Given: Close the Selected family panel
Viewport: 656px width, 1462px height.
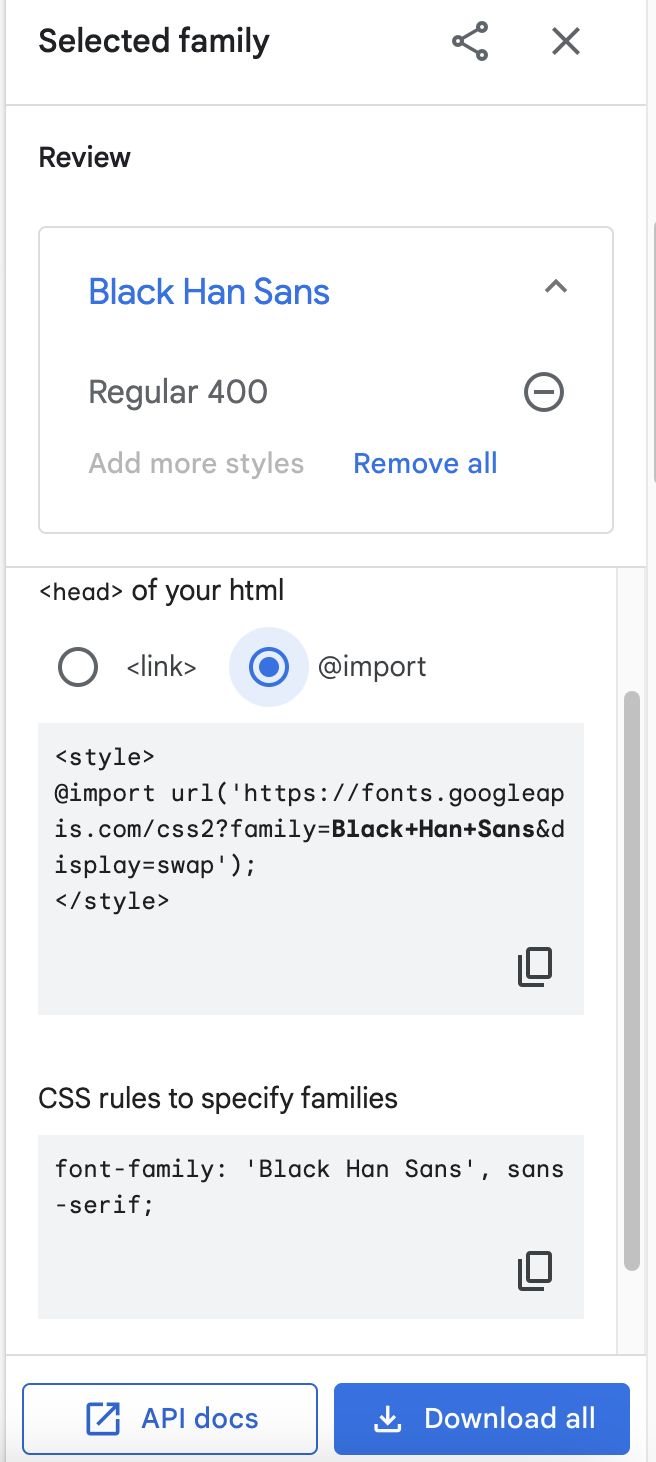Looking at the screenshot, I should pos(566,42).
